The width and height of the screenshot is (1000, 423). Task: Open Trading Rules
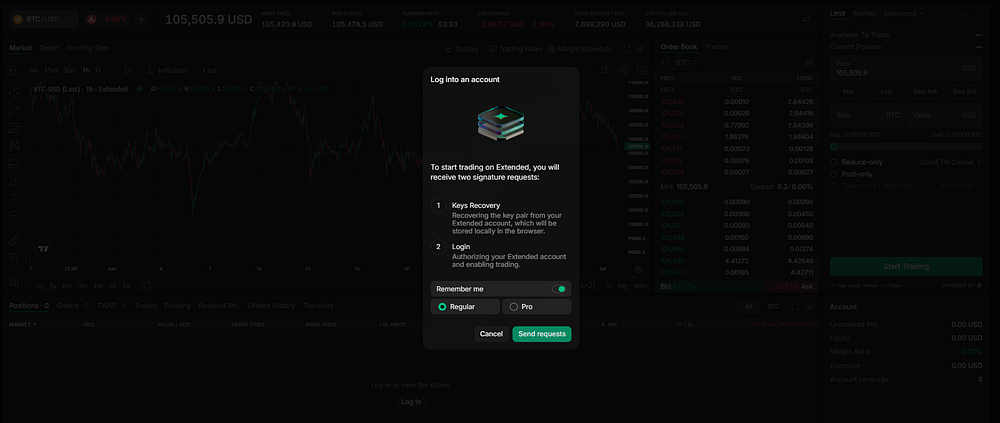click(x=516, y=49)
